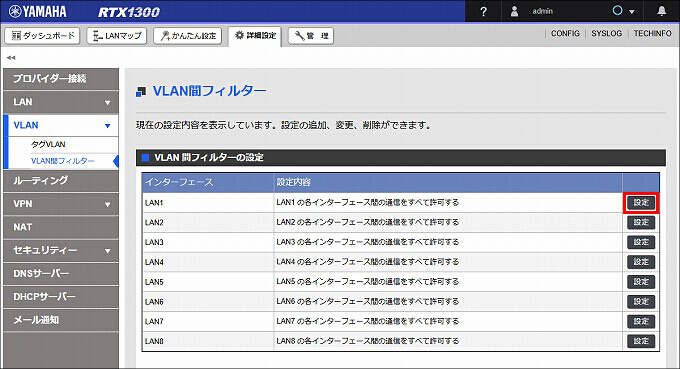The width and height of the screenshot is (680, 369).
Task: Collapse sidebar with double-arrow icon
Action: [x=11, y=57]
